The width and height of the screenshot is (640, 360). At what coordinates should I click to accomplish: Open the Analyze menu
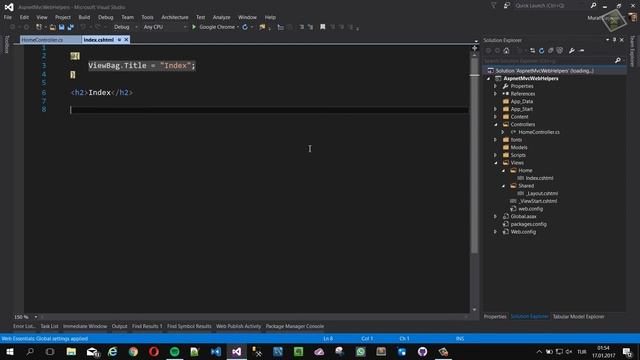(x=222, y=17)
